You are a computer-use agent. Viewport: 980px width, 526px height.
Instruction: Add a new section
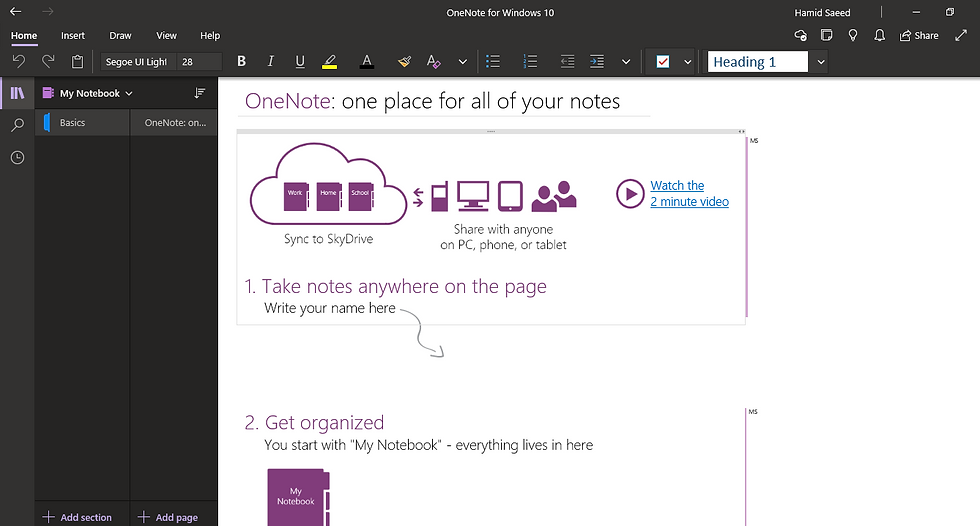[x=77, y=517]
